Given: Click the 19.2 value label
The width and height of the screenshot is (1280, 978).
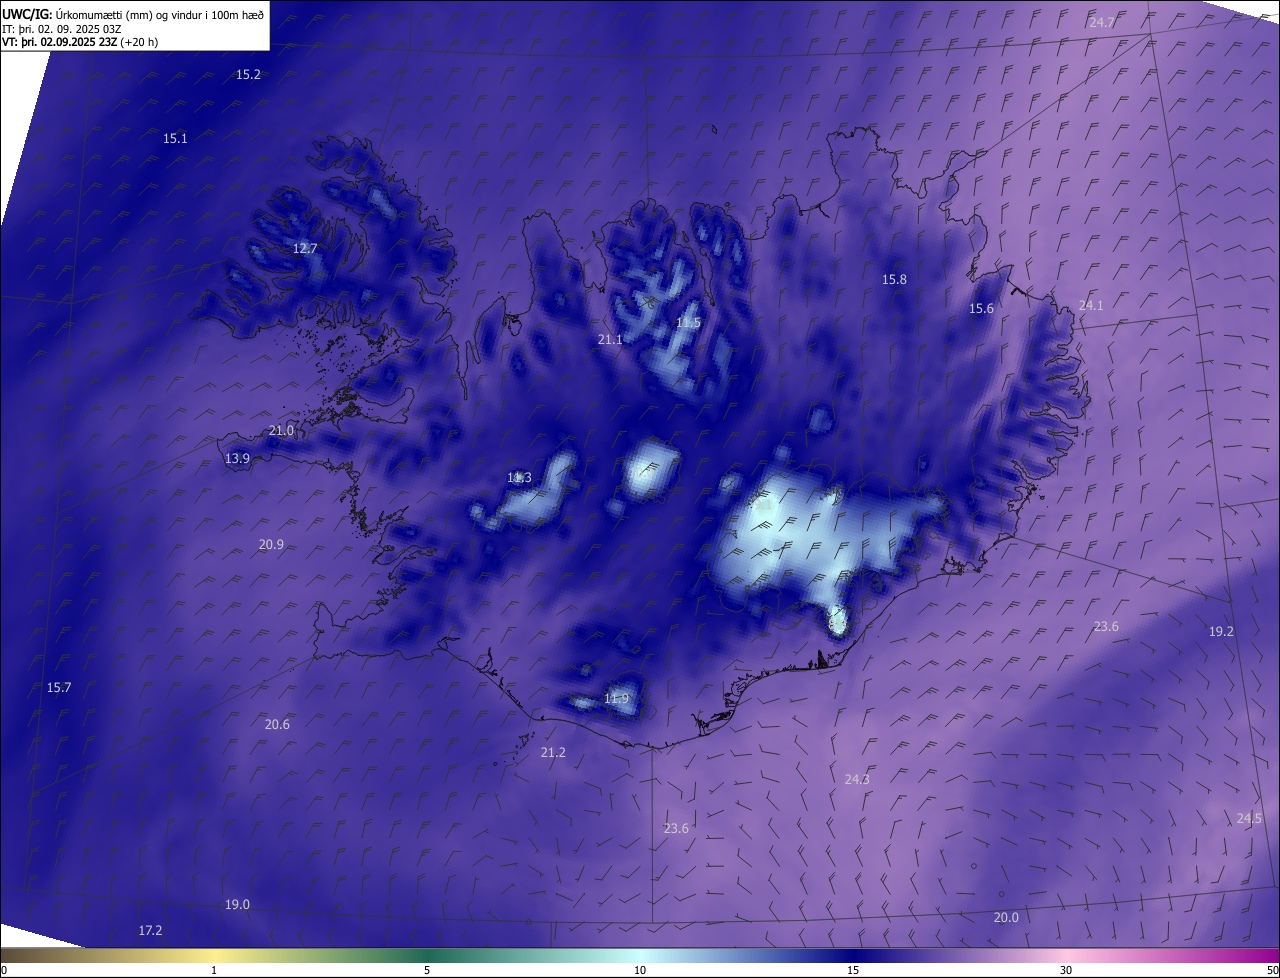Looking at the screenshot, I should (1221, 632).
